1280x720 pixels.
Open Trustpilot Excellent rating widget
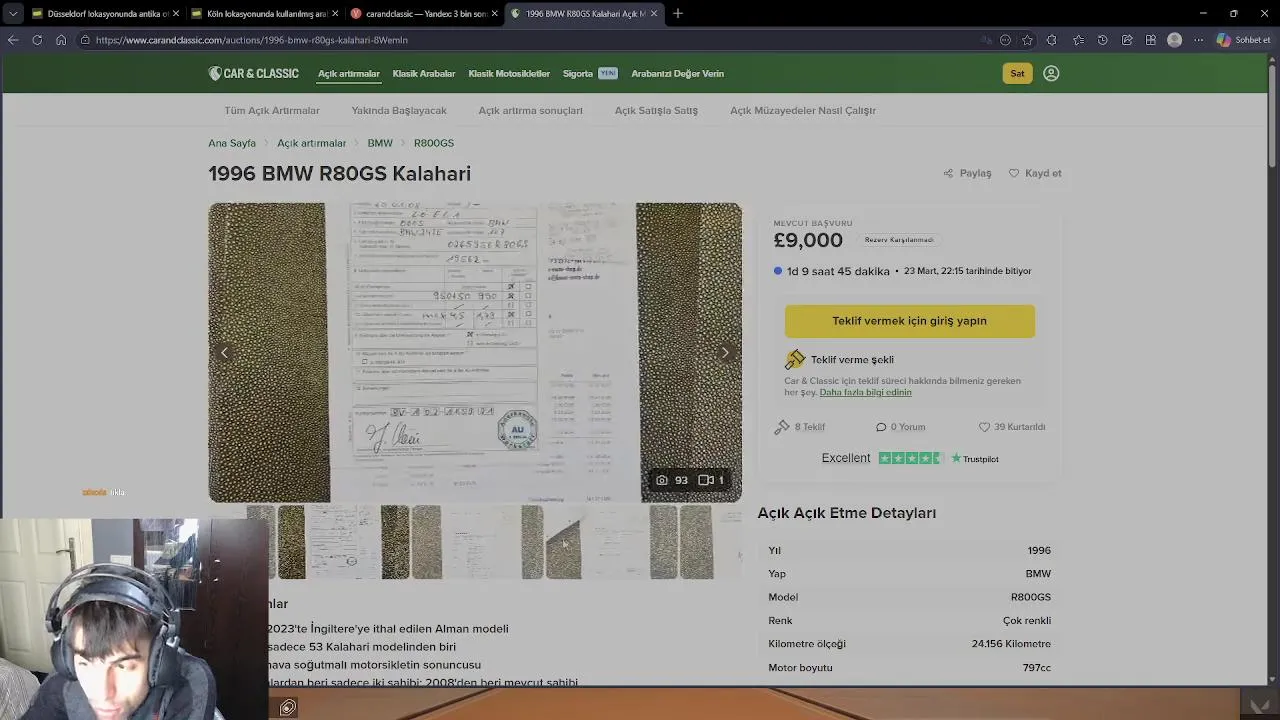tap(910, 458)
